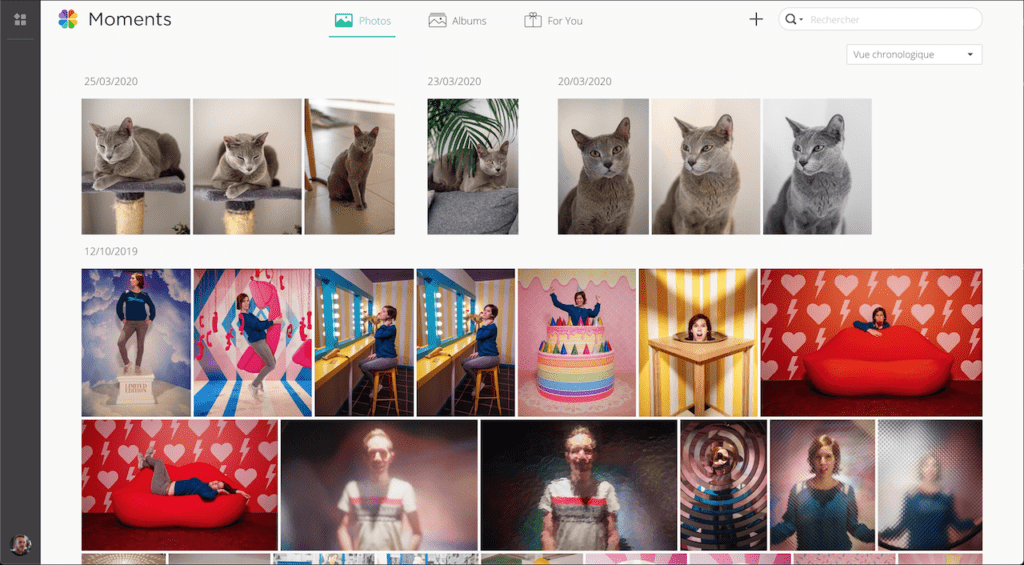Click the Moments colorful flower logo

point(68,20)
